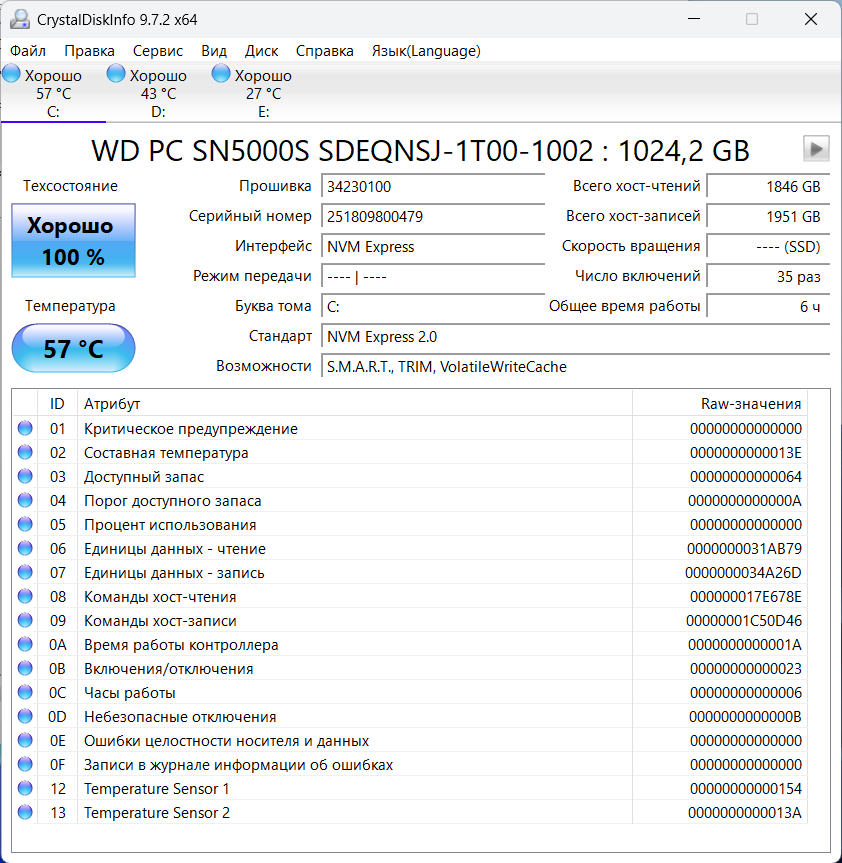
Task: Click the 57 °C temperature button
Action: pyautogui.click(x=73, y=348)
